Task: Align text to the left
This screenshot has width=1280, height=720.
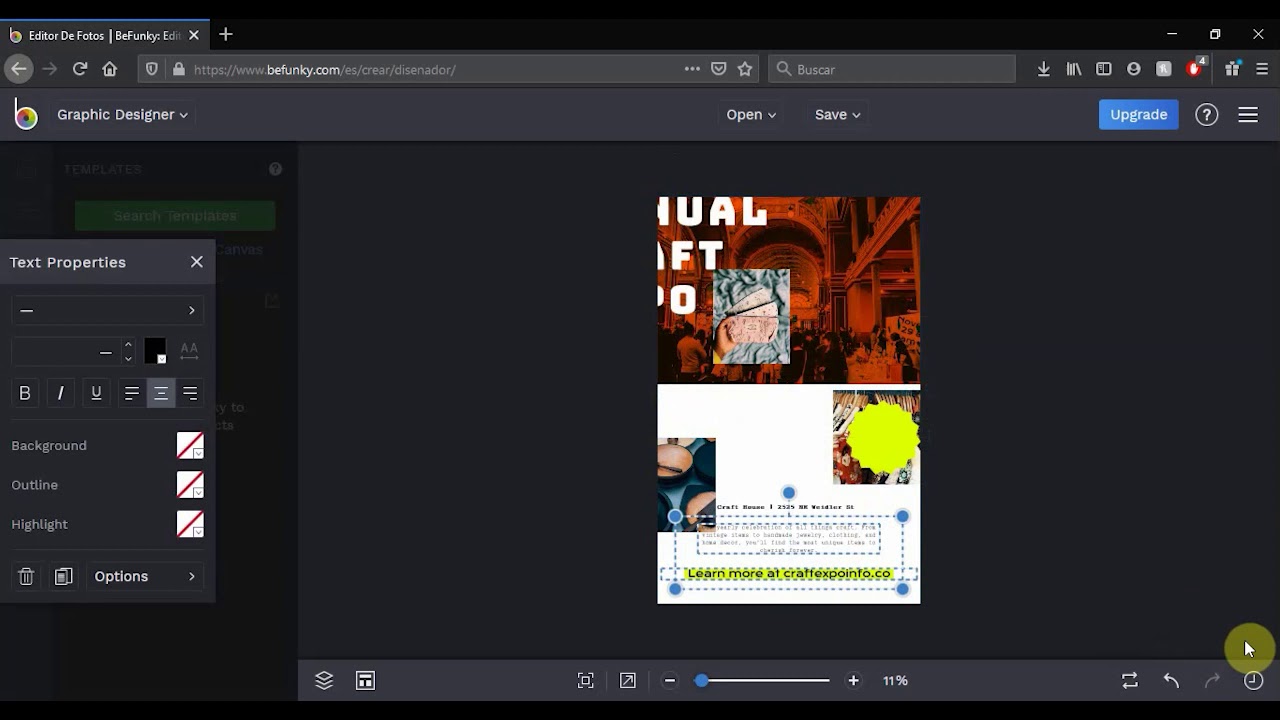Action: tap(131, 393)
